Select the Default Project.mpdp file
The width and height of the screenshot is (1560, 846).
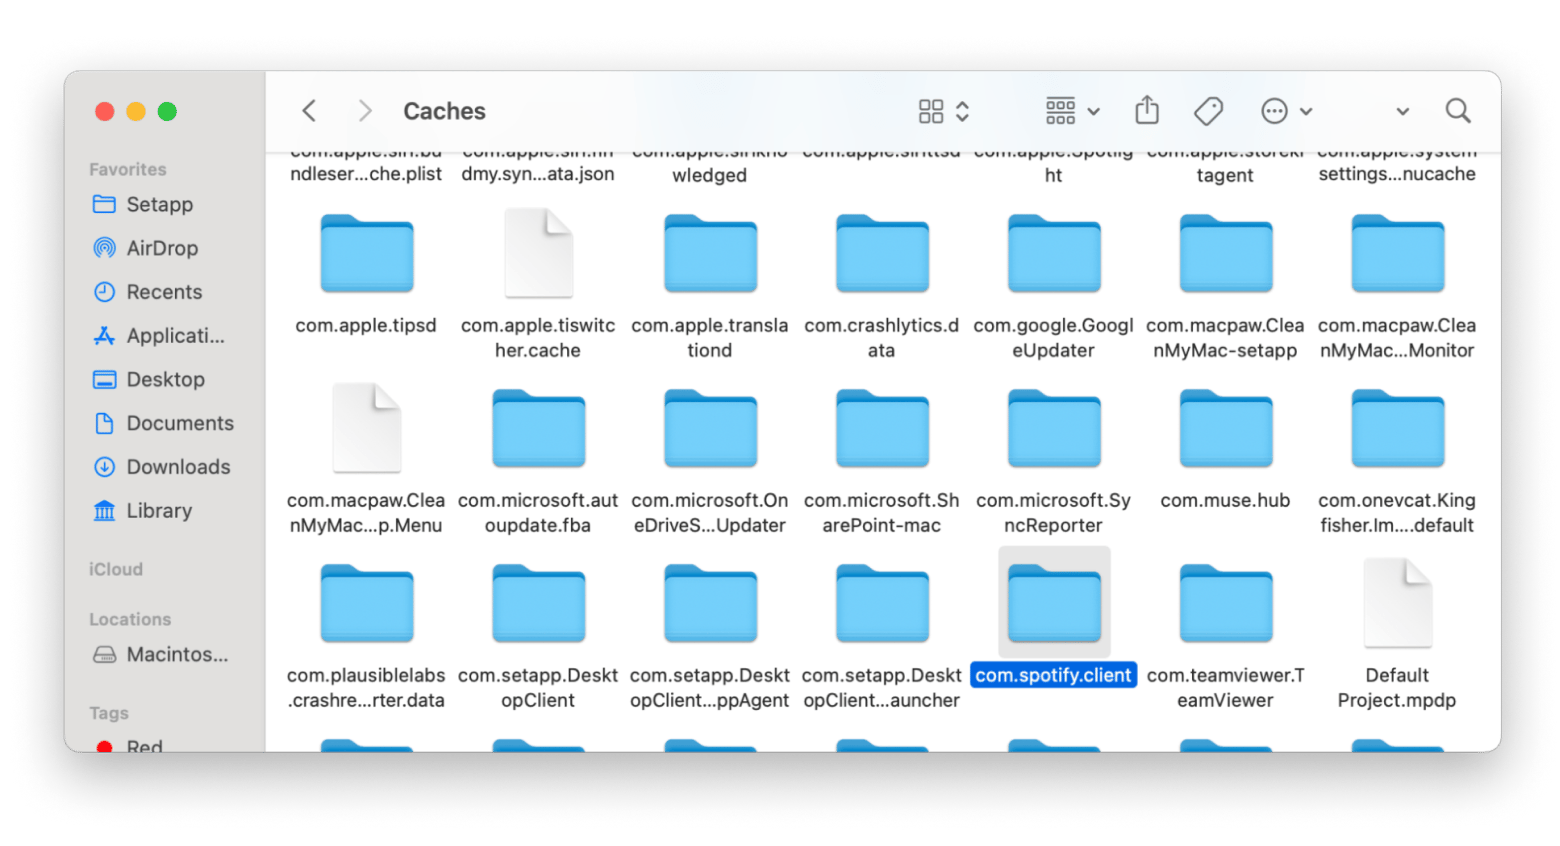pyautogui.click(x=1397, y=606)
